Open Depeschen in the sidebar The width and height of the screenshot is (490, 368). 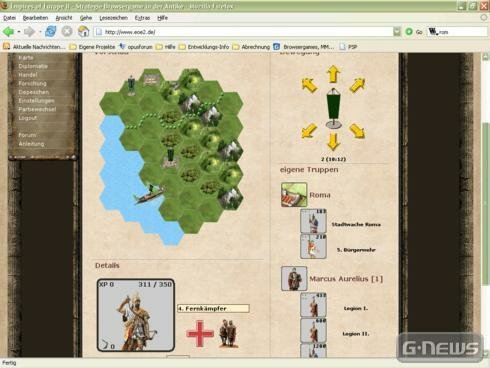coord(34,92)
